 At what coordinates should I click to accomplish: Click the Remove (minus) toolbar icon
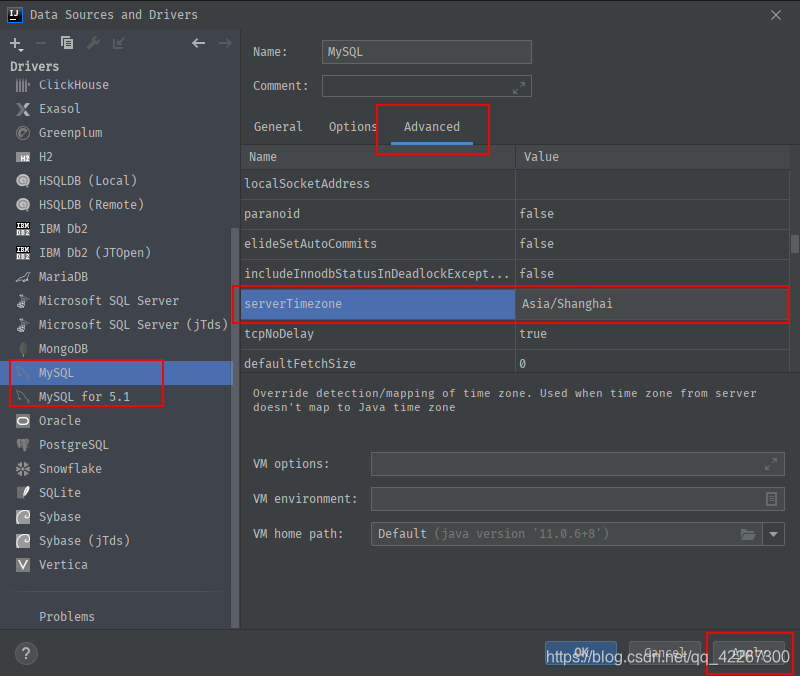pyautogui.click(x=41, y=43)
